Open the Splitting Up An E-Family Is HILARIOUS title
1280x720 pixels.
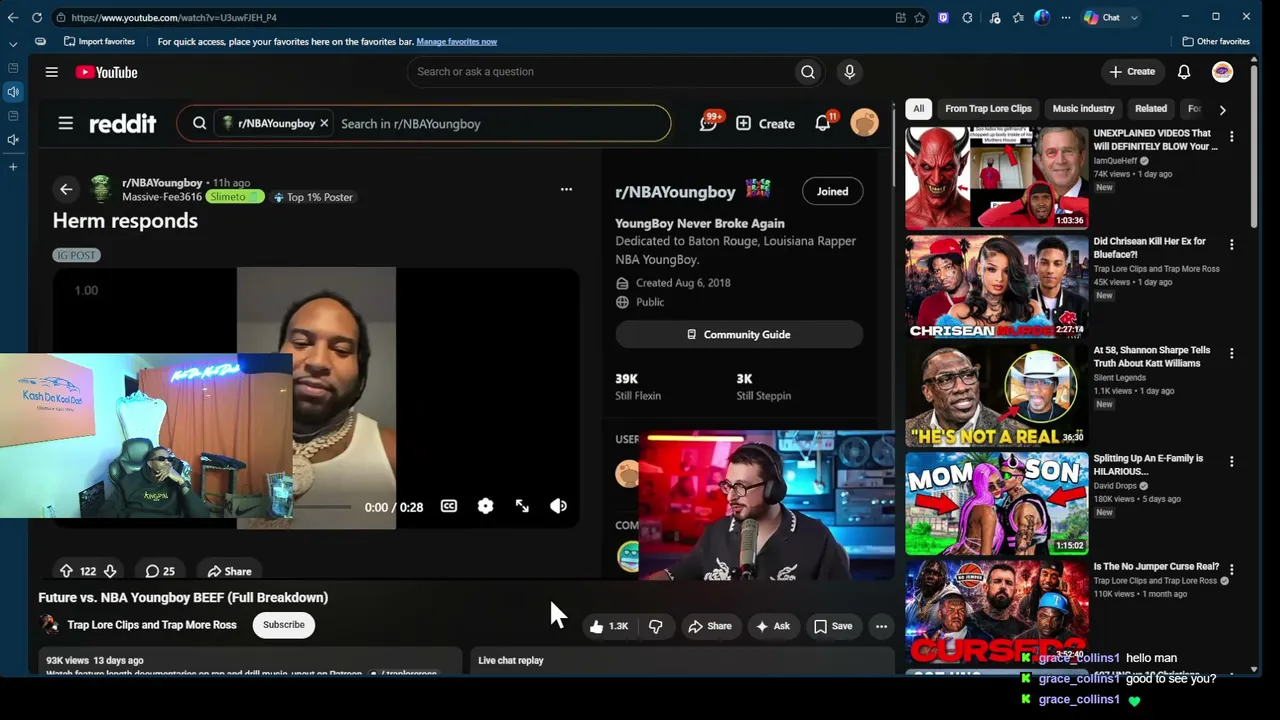click(x=1148, y=465)
